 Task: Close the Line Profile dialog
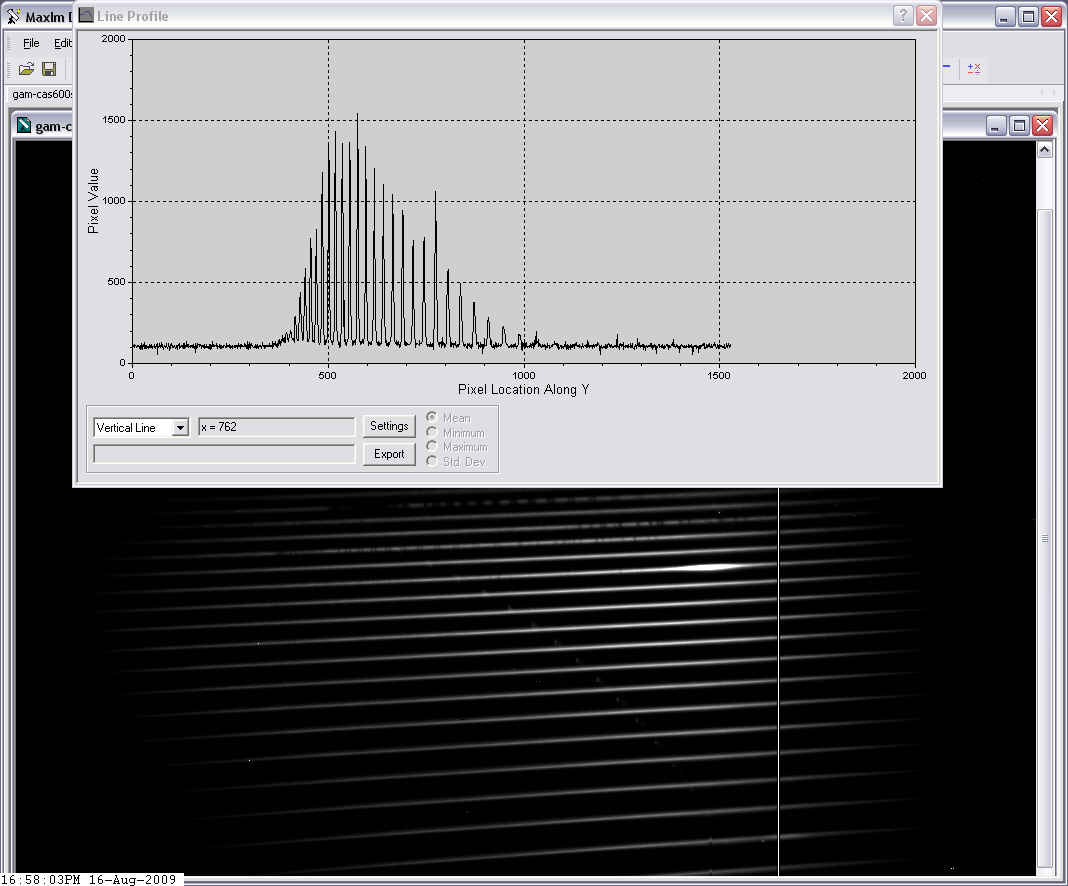coord(927,15)
